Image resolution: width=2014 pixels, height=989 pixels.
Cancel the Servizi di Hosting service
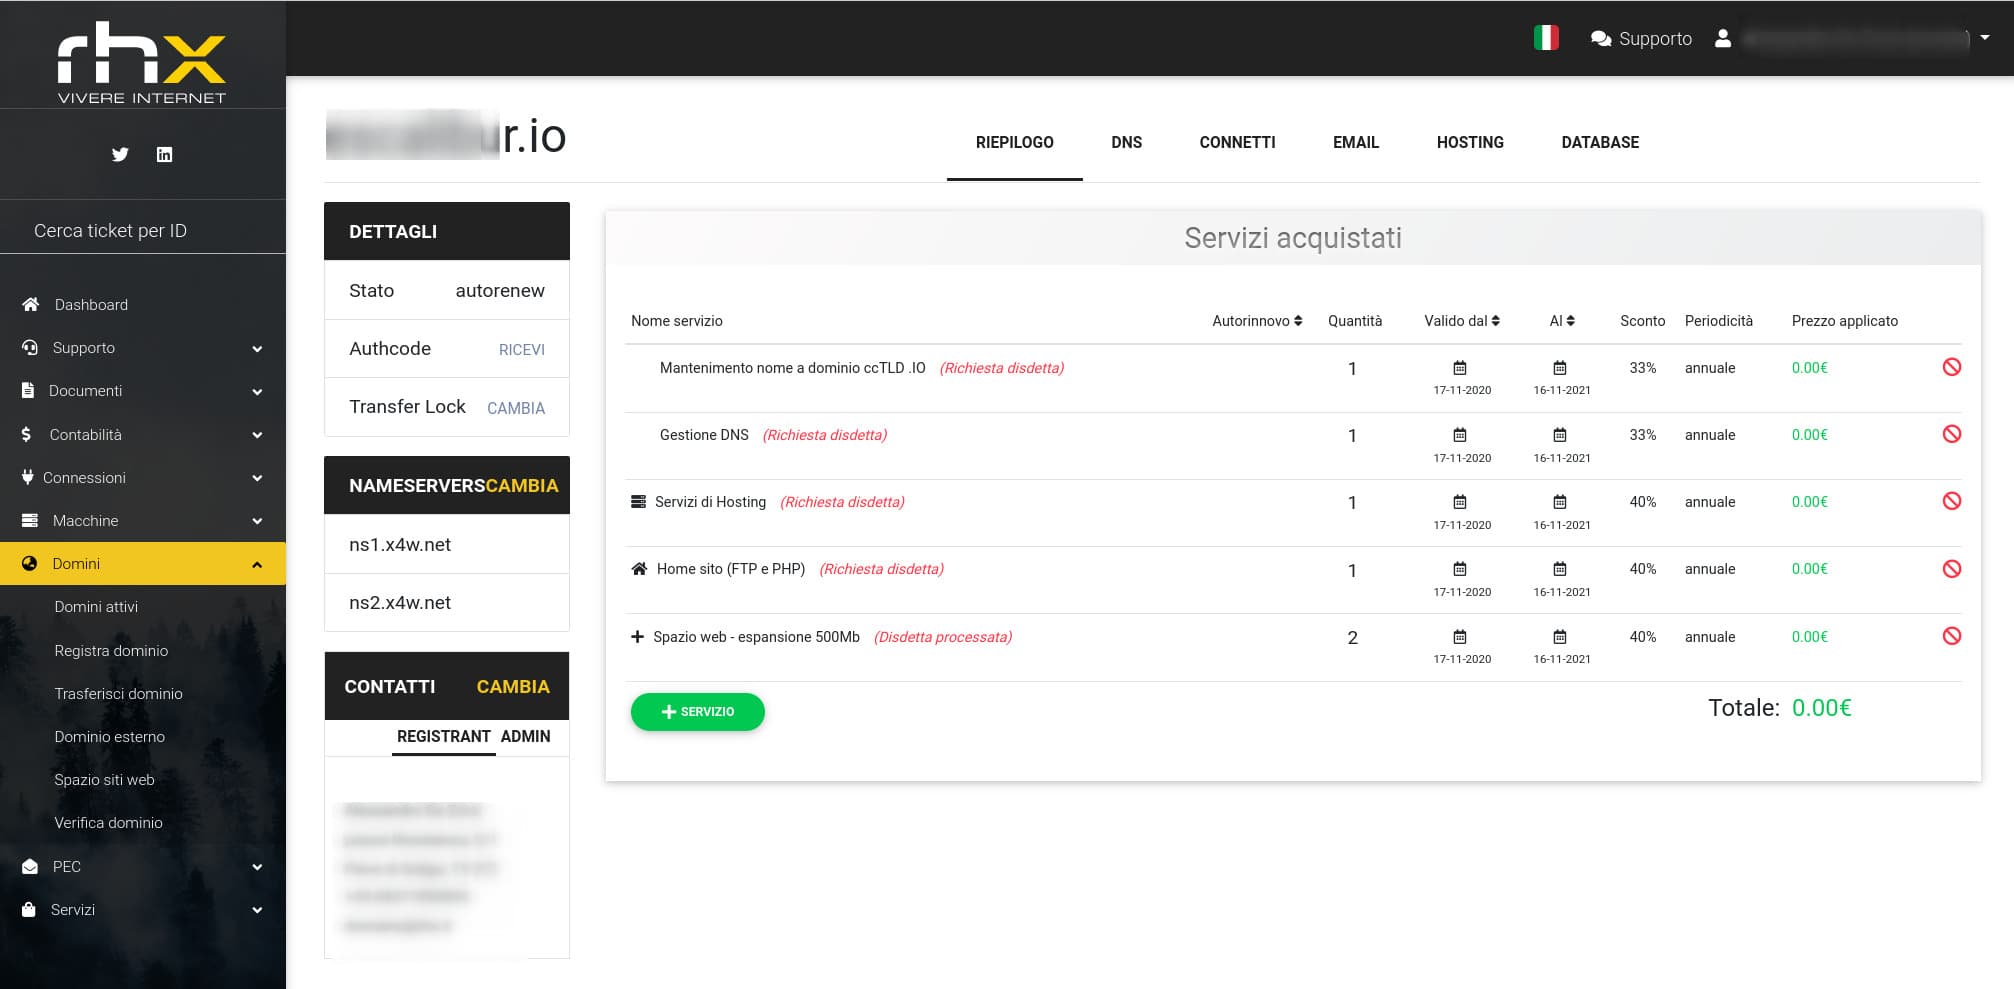[x=1951, y=501]
